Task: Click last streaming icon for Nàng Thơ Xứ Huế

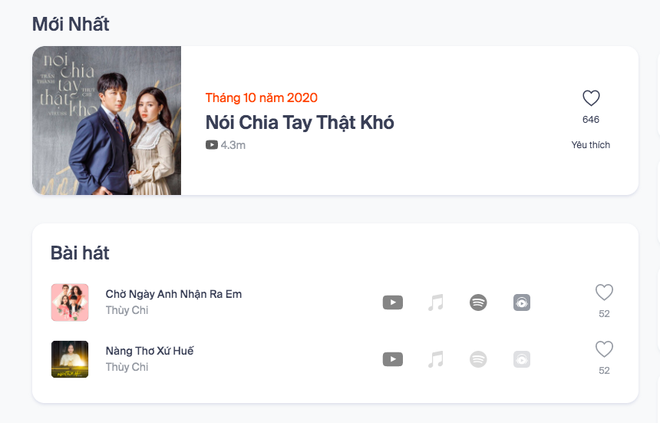Action: (x=522, y=359)
